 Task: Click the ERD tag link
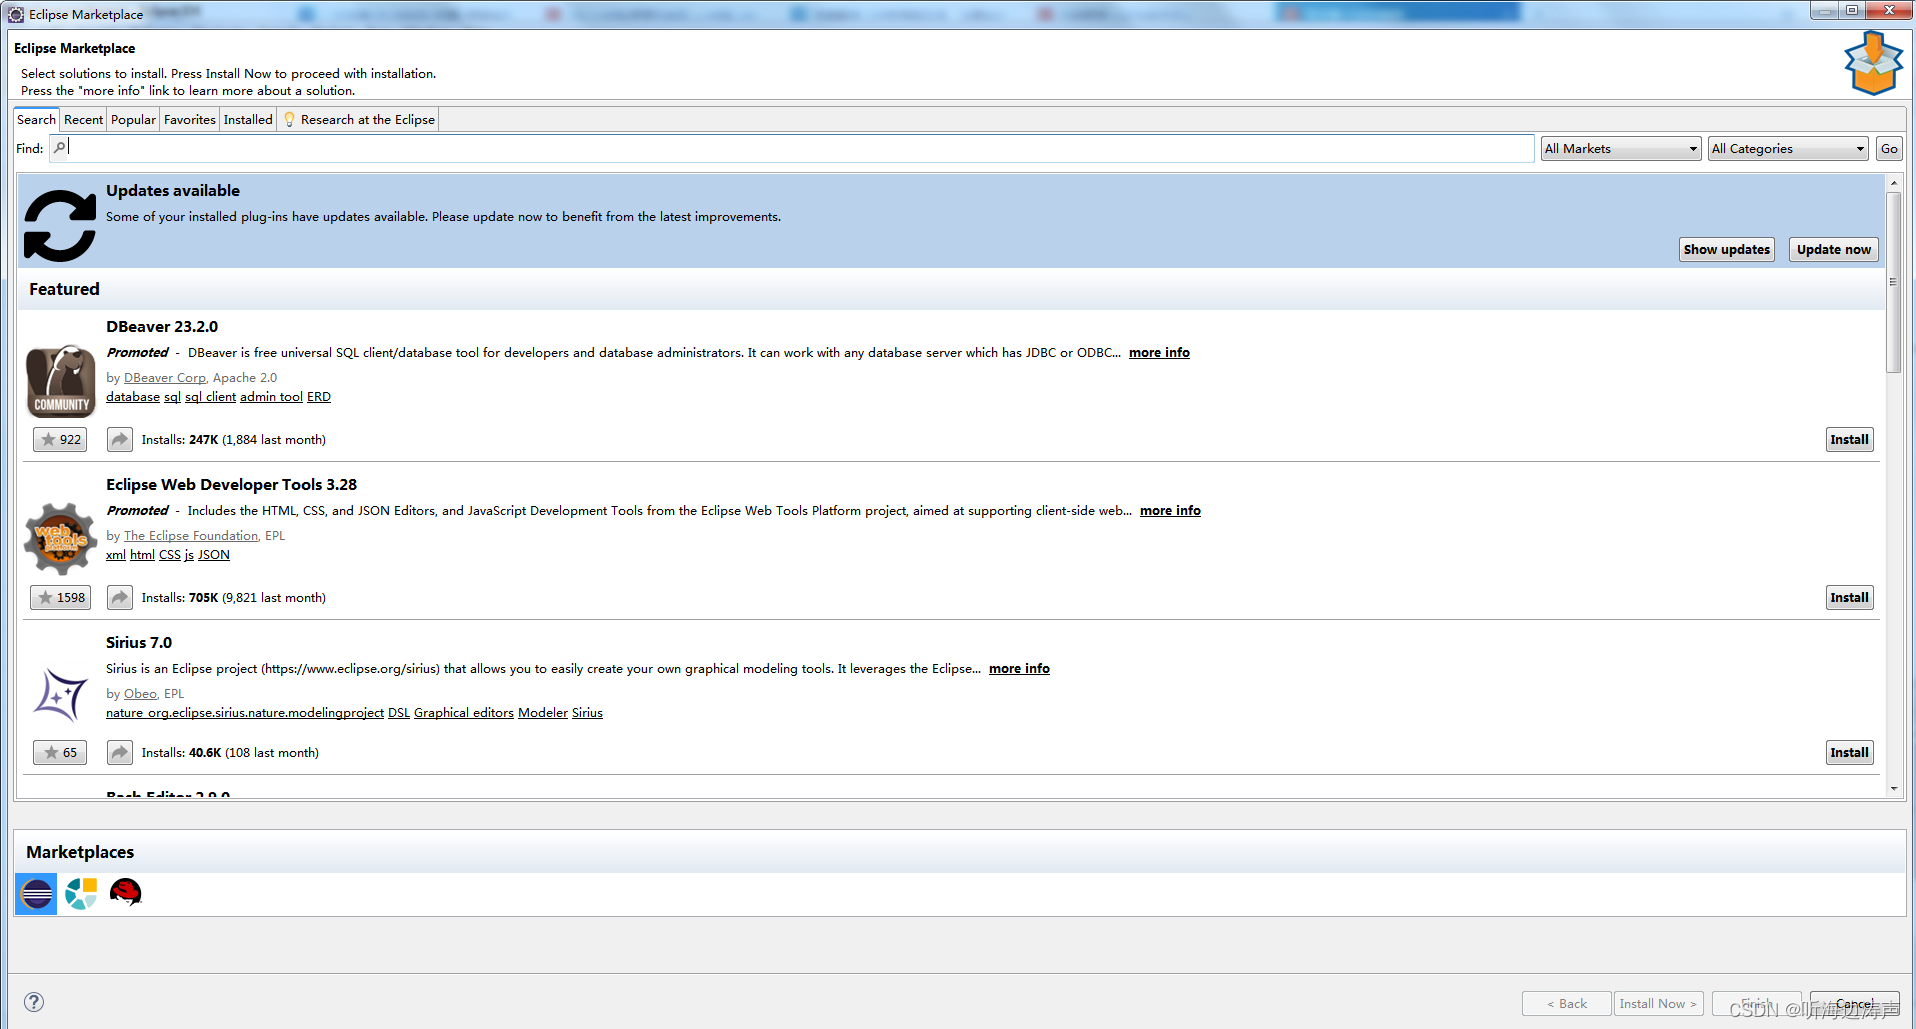click(x=319, y=396)
